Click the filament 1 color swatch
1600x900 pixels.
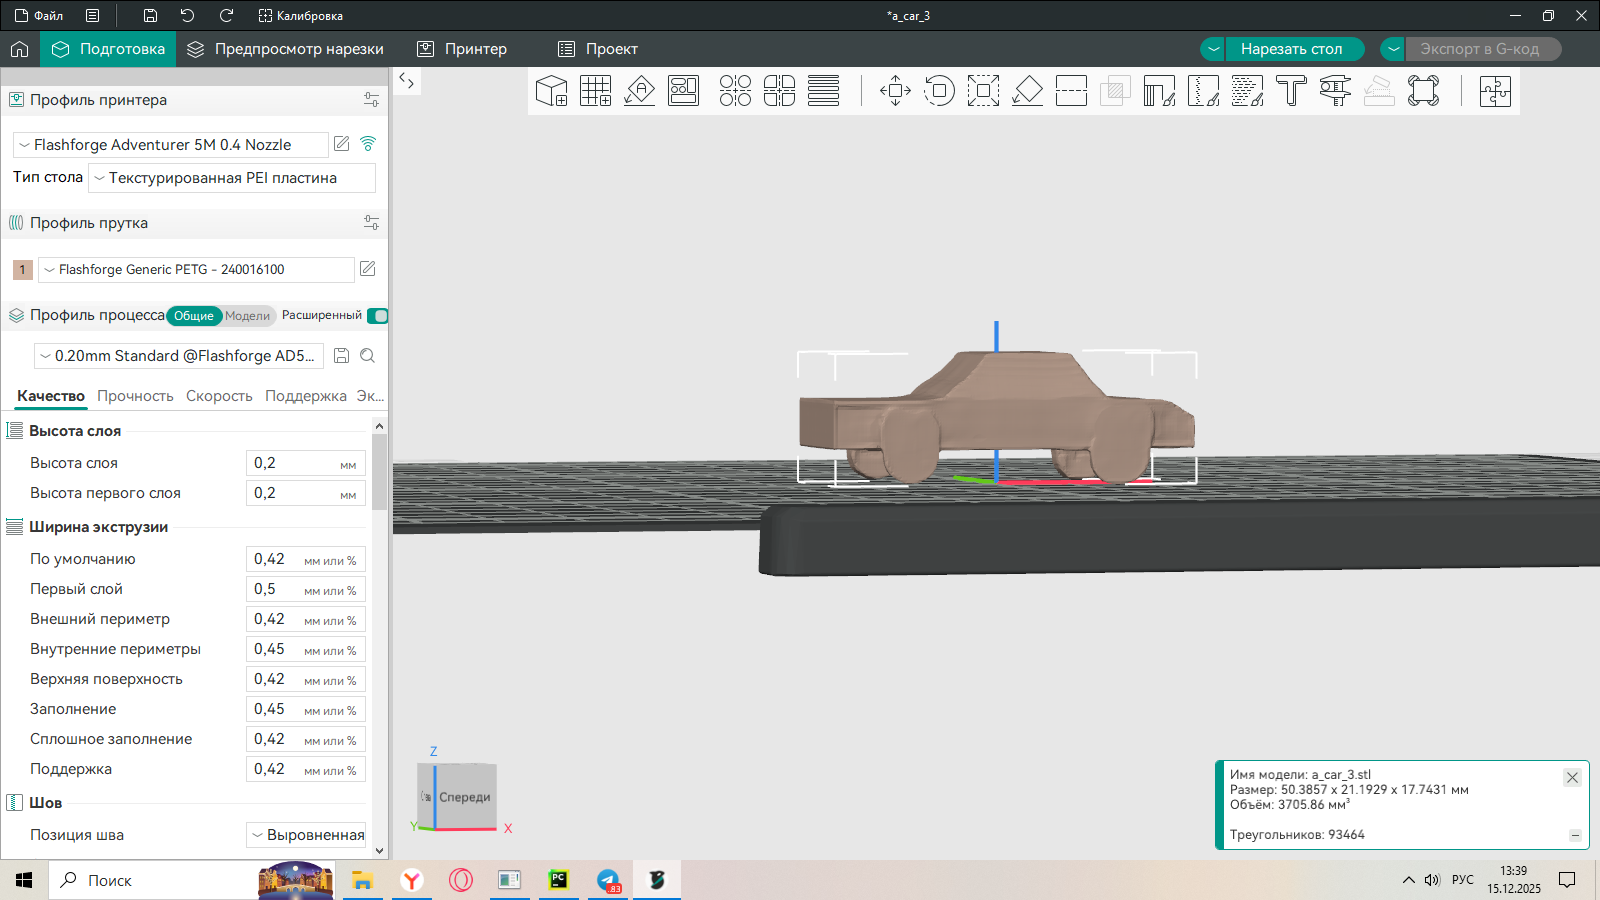point(23,269)
